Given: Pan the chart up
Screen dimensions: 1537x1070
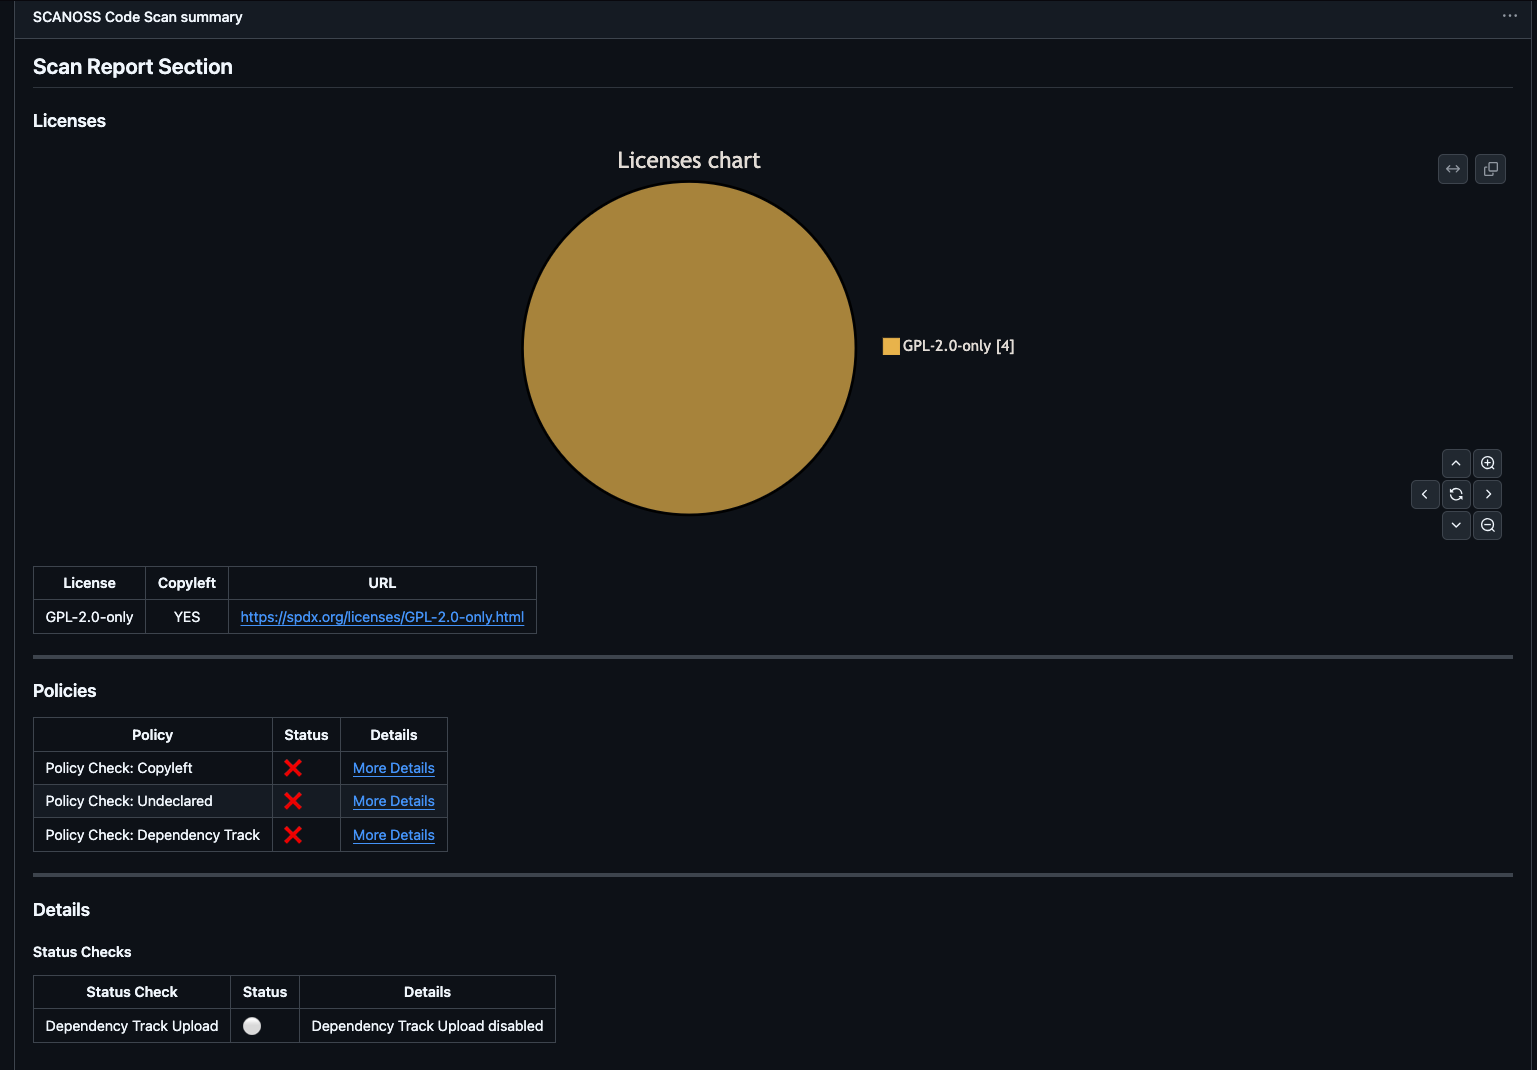Looking at the screenshot, I should pos(1456,463).
